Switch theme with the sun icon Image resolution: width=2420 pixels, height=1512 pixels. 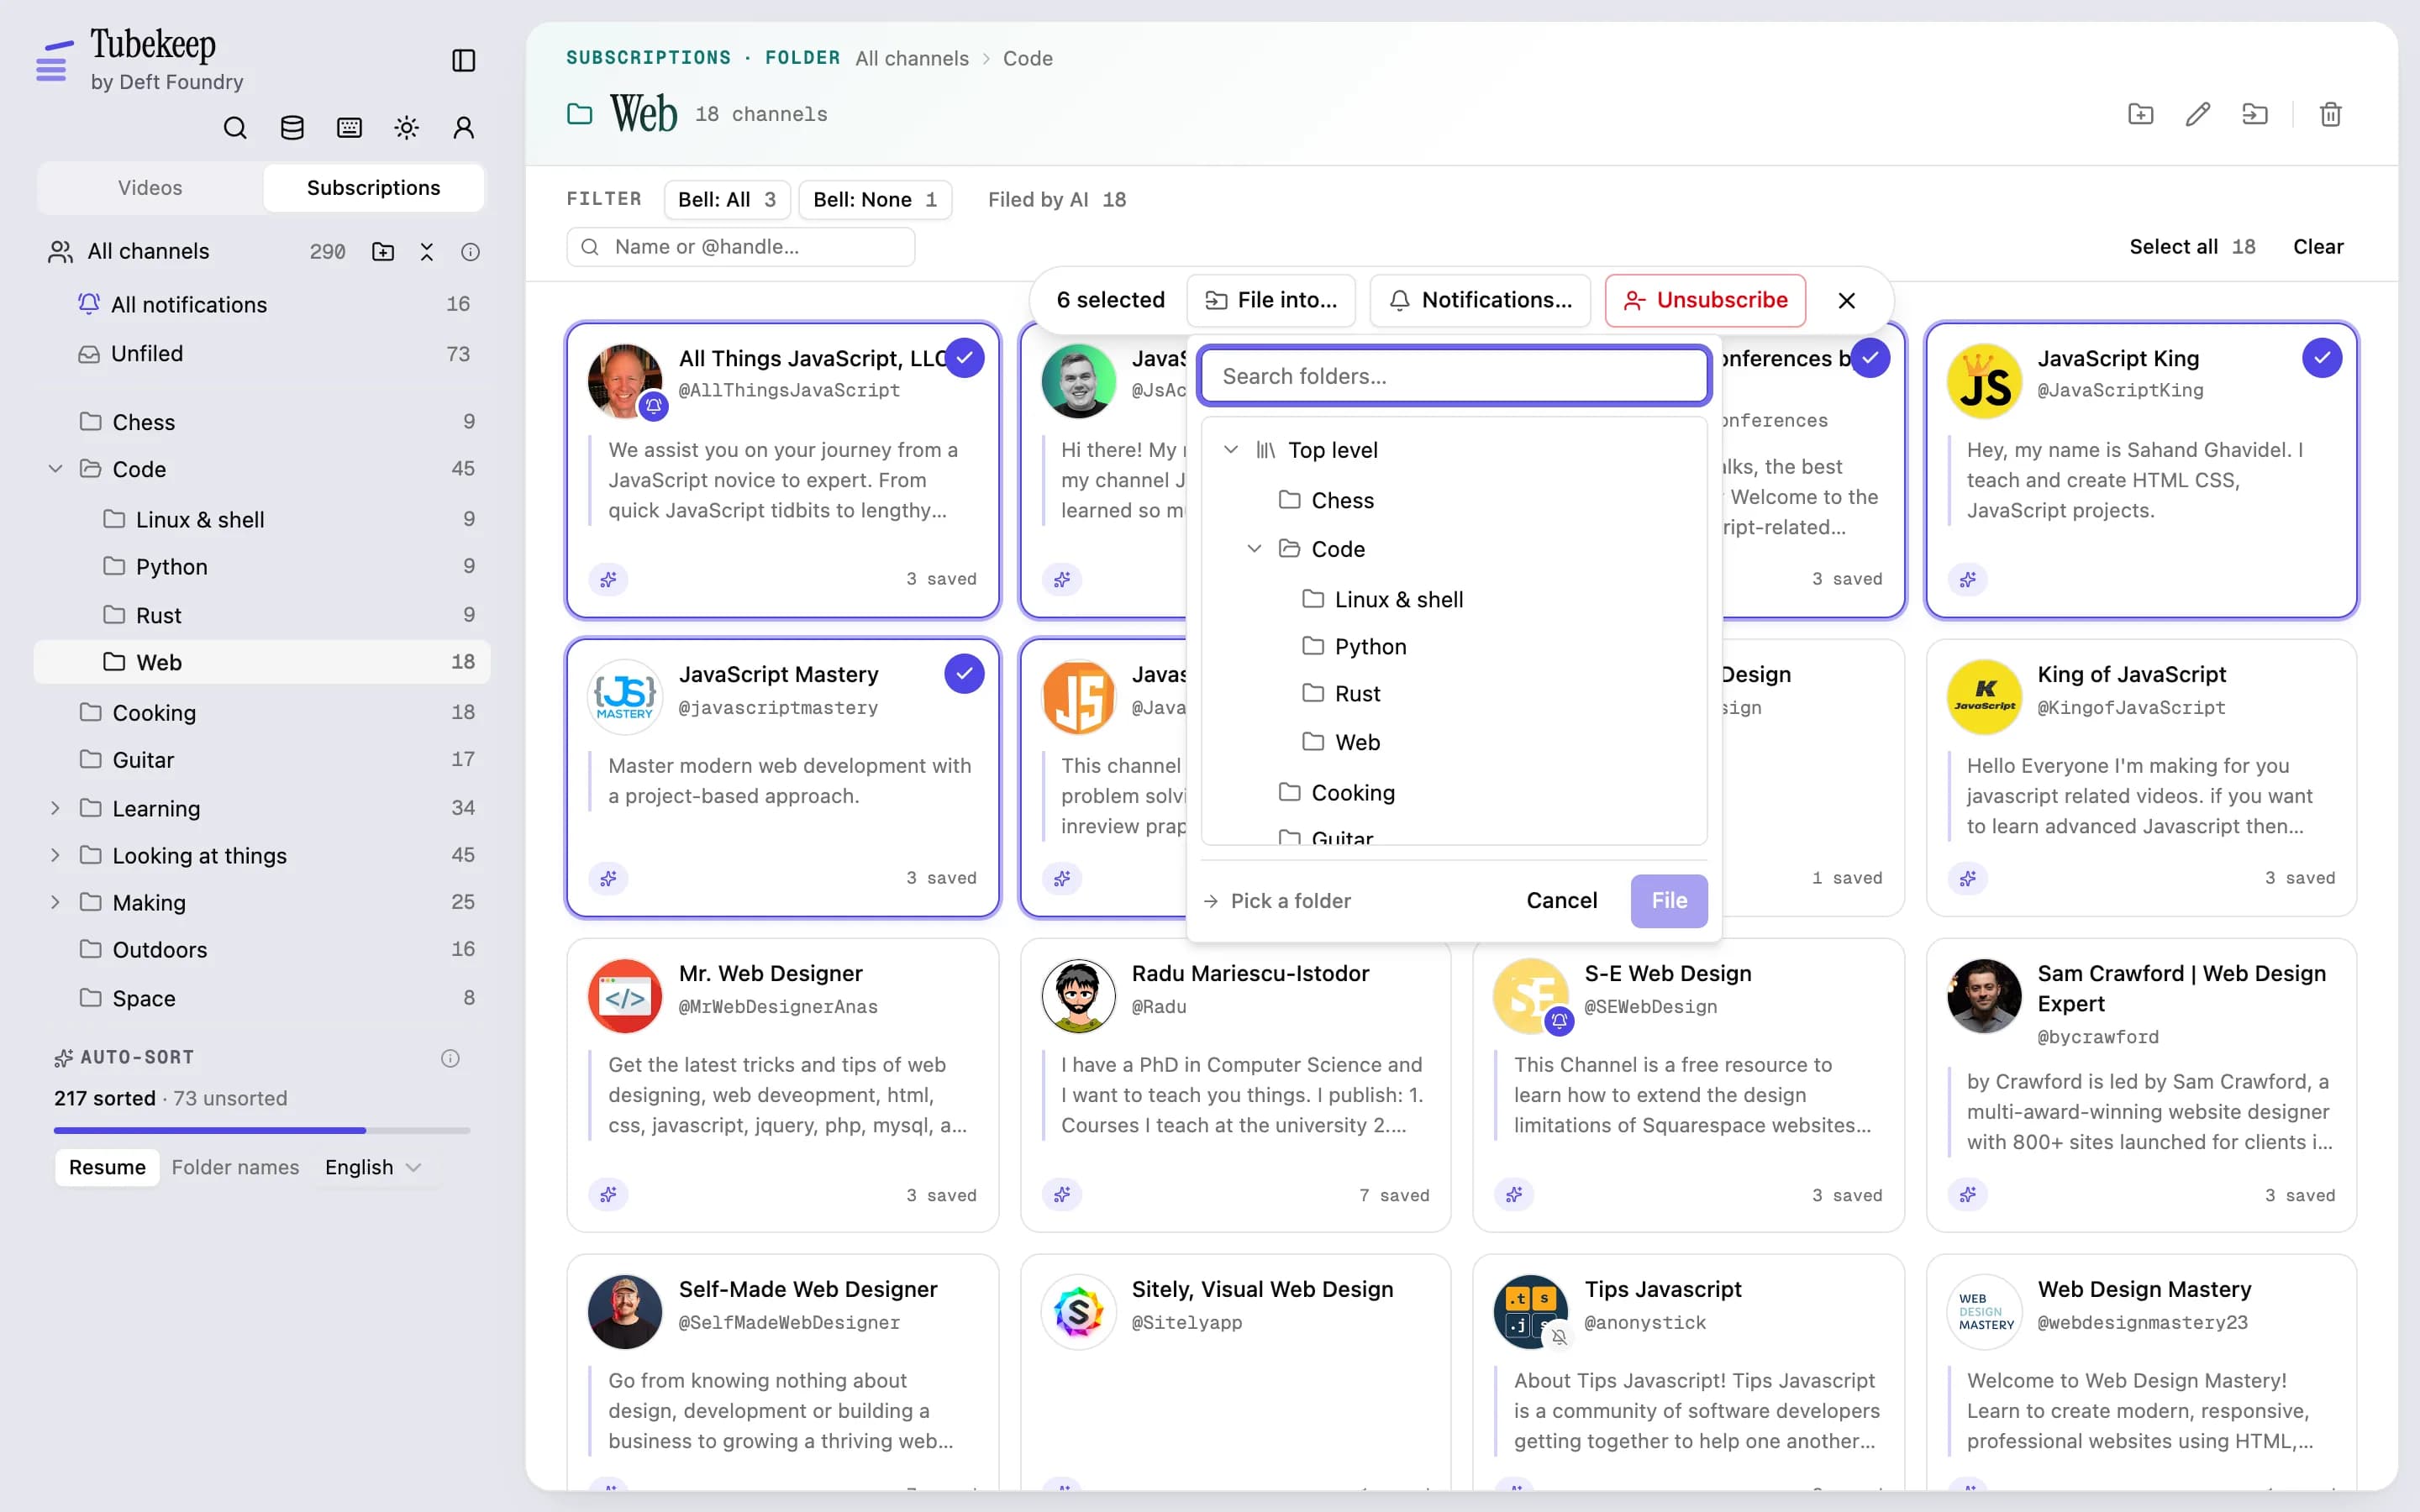point(406,128)
